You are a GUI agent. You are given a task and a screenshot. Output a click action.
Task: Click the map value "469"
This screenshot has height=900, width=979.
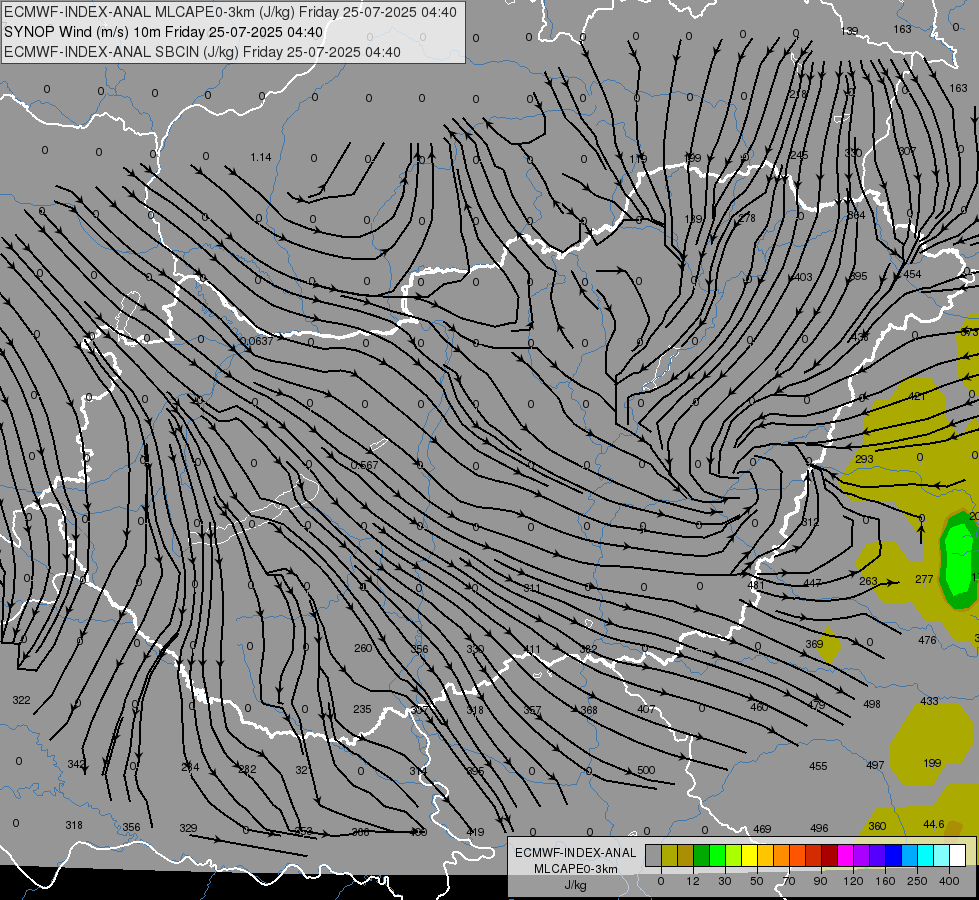[x=762, y=829]
